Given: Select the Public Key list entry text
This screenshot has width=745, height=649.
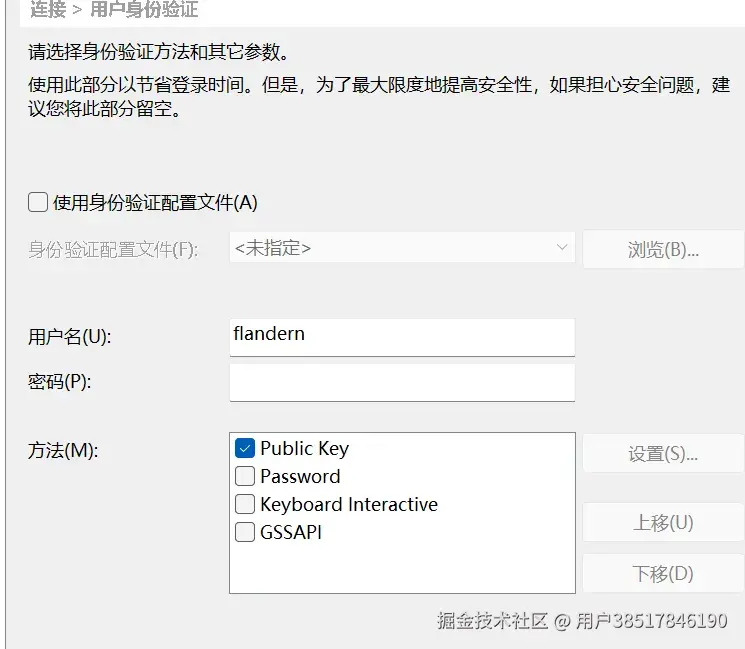Looking at the screenshot, I should (x=304, y=449).
